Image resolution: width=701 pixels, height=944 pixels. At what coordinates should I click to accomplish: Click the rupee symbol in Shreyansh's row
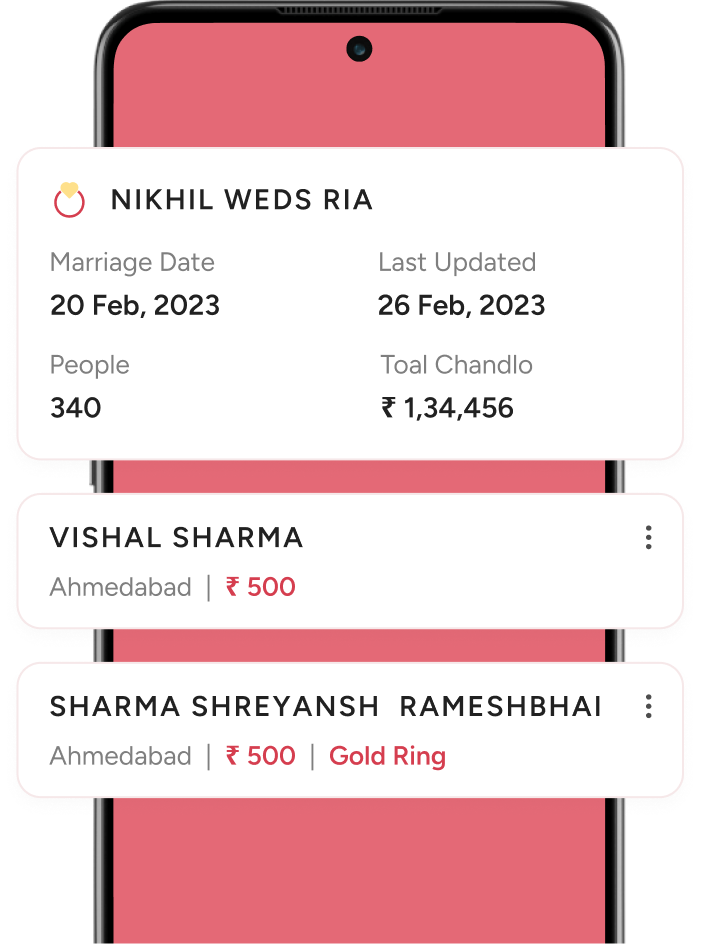pos(232,755)
